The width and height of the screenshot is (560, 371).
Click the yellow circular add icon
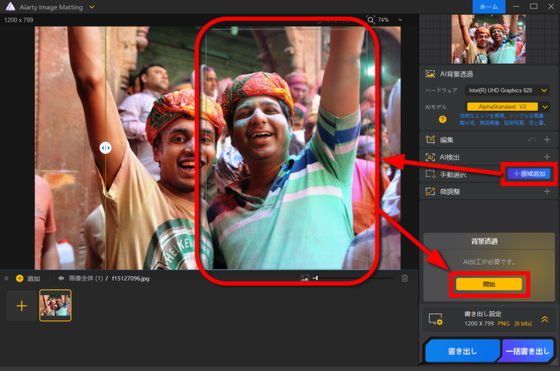click(x=20, y=278)
